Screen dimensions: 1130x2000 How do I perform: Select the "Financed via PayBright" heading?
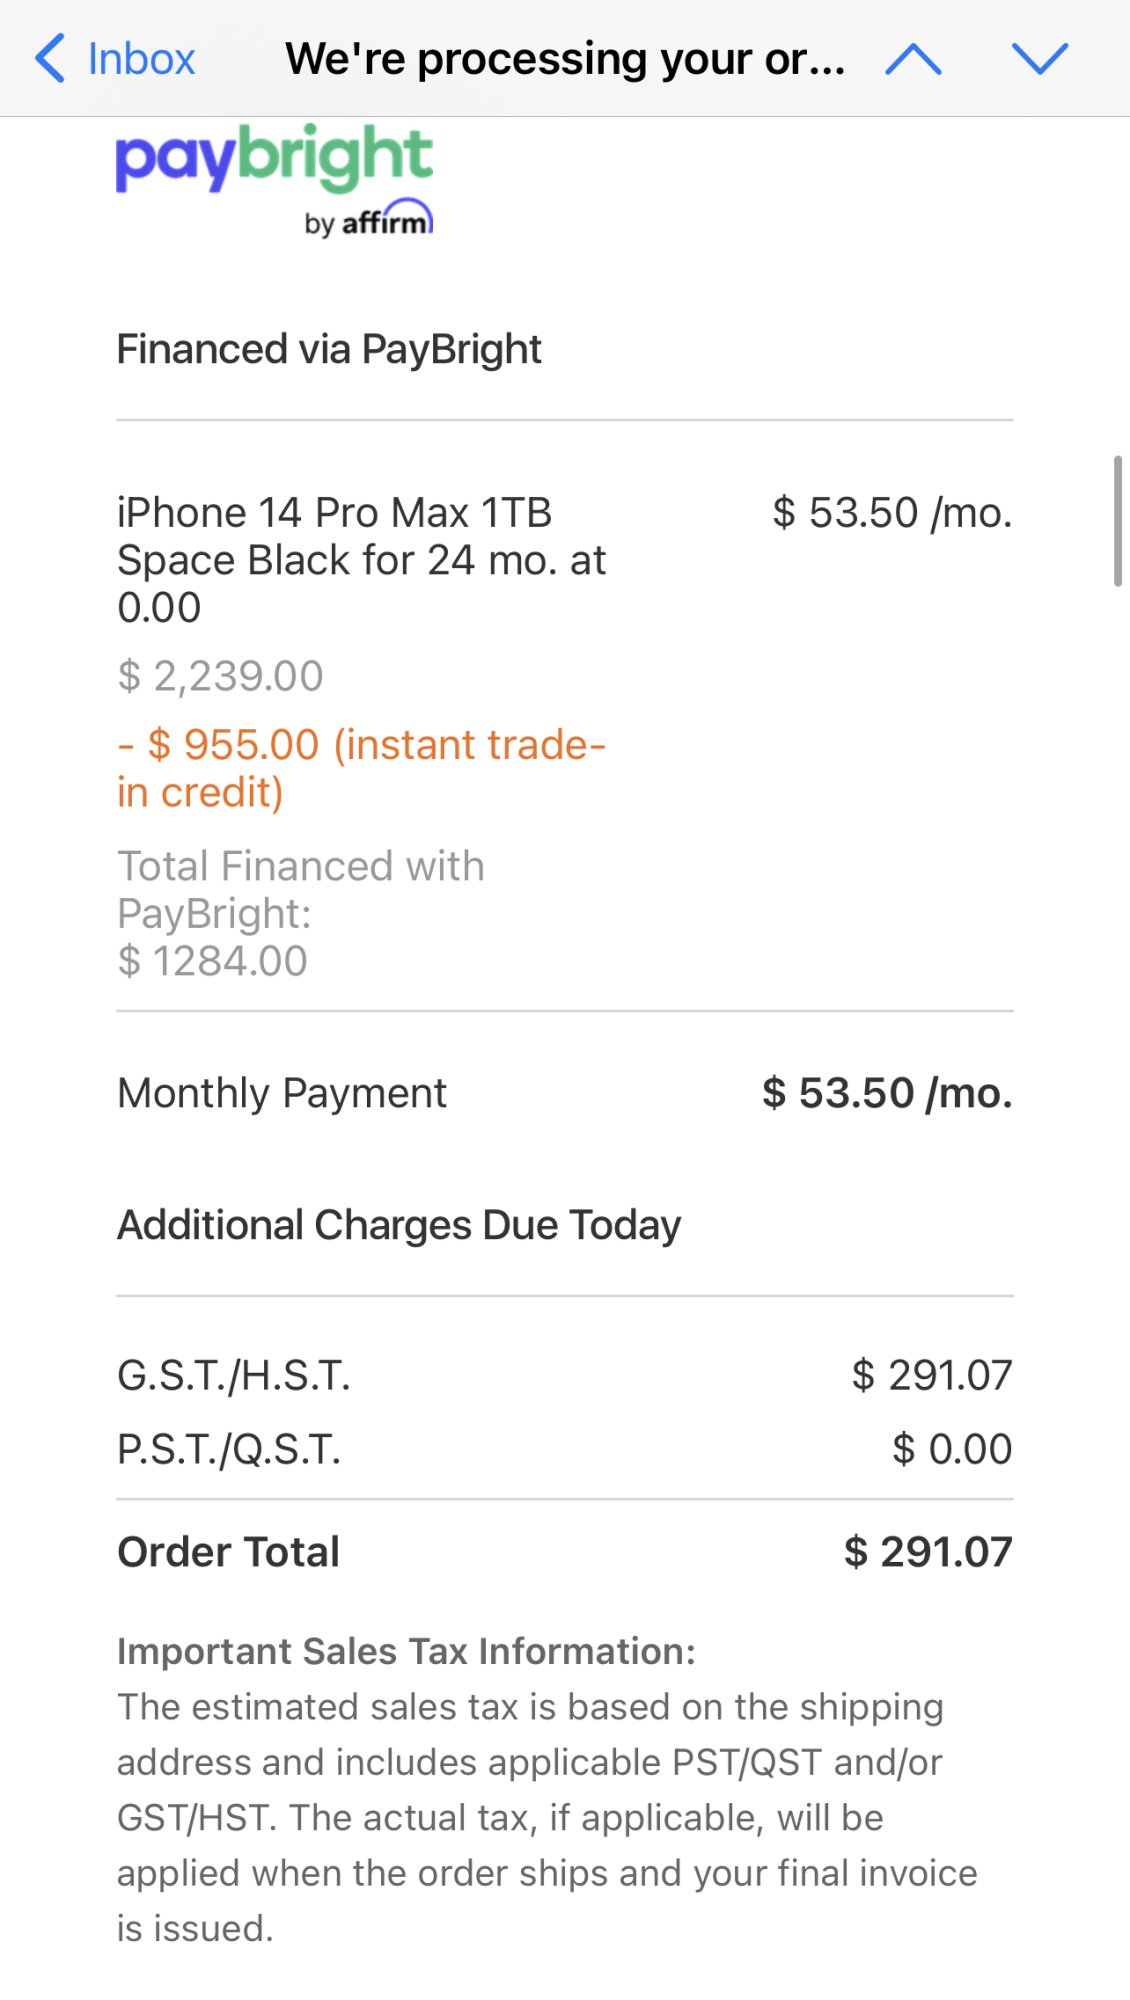click(x=329, y=349)
